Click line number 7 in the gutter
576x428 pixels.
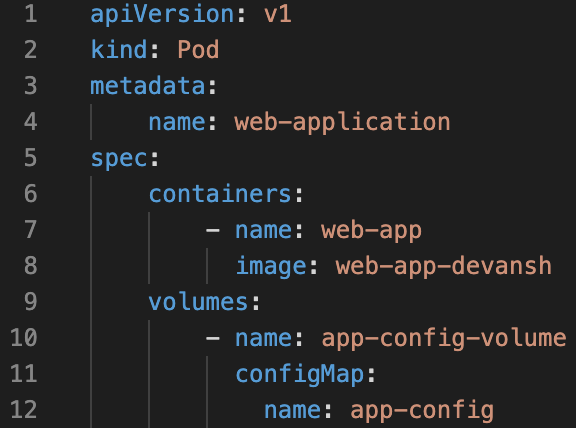(31, 230)
